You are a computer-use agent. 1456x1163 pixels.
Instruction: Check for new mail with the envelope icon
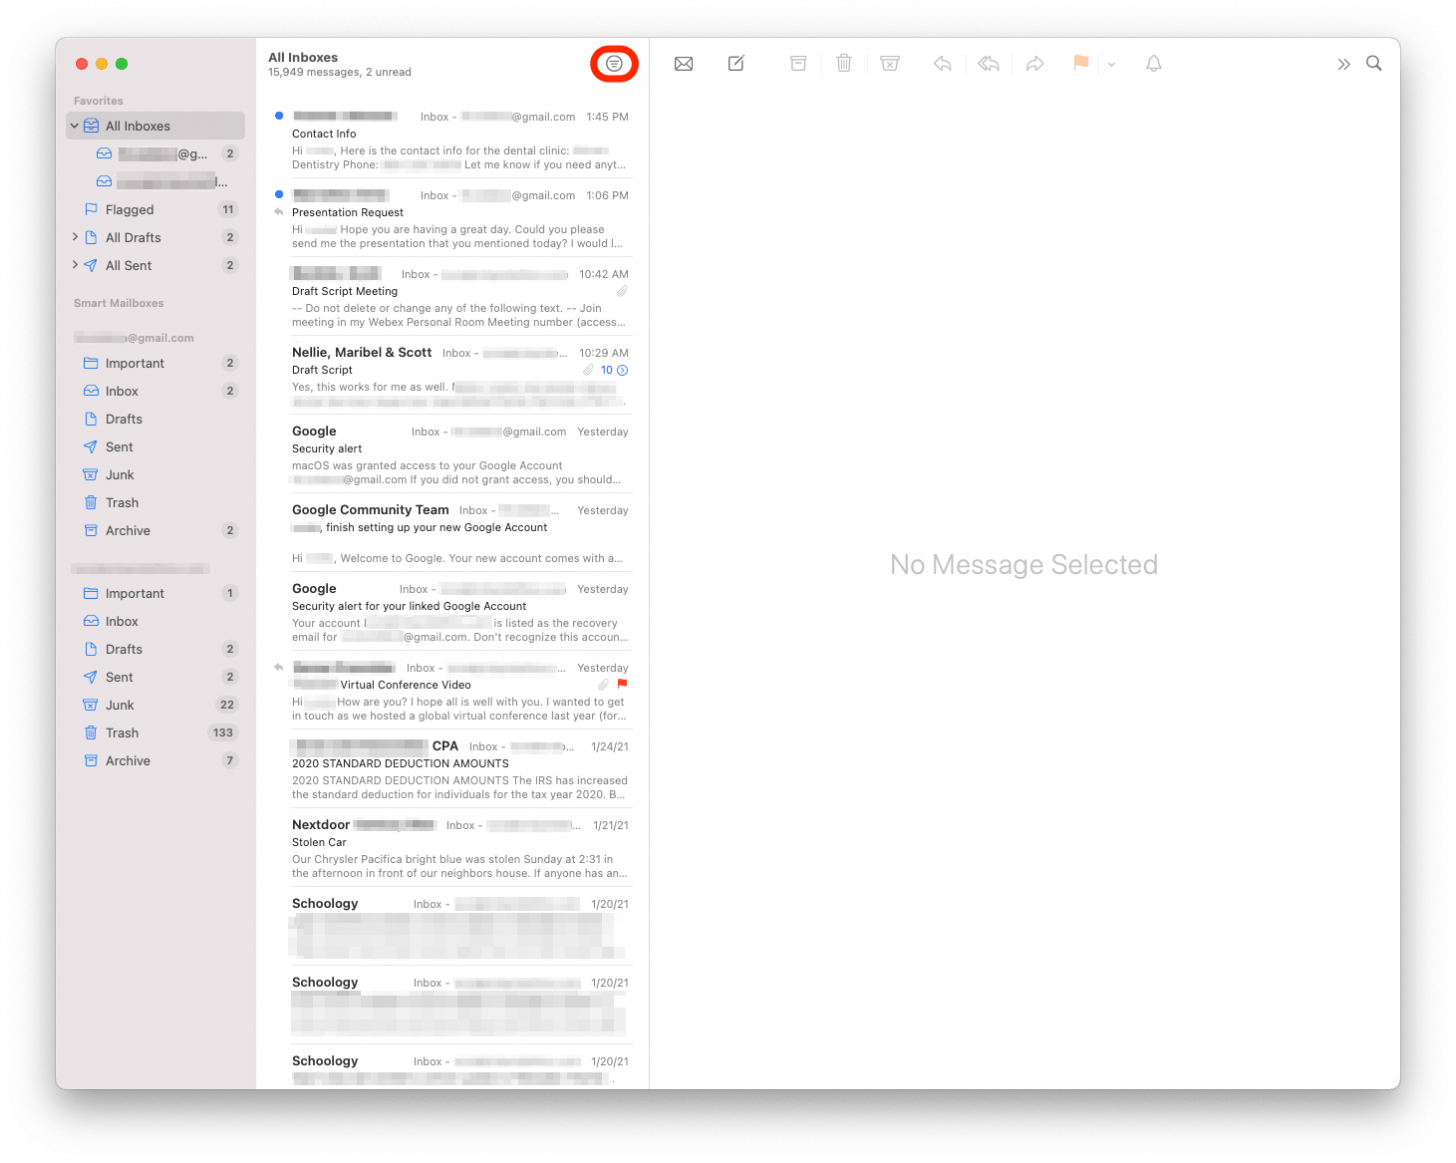683,63
